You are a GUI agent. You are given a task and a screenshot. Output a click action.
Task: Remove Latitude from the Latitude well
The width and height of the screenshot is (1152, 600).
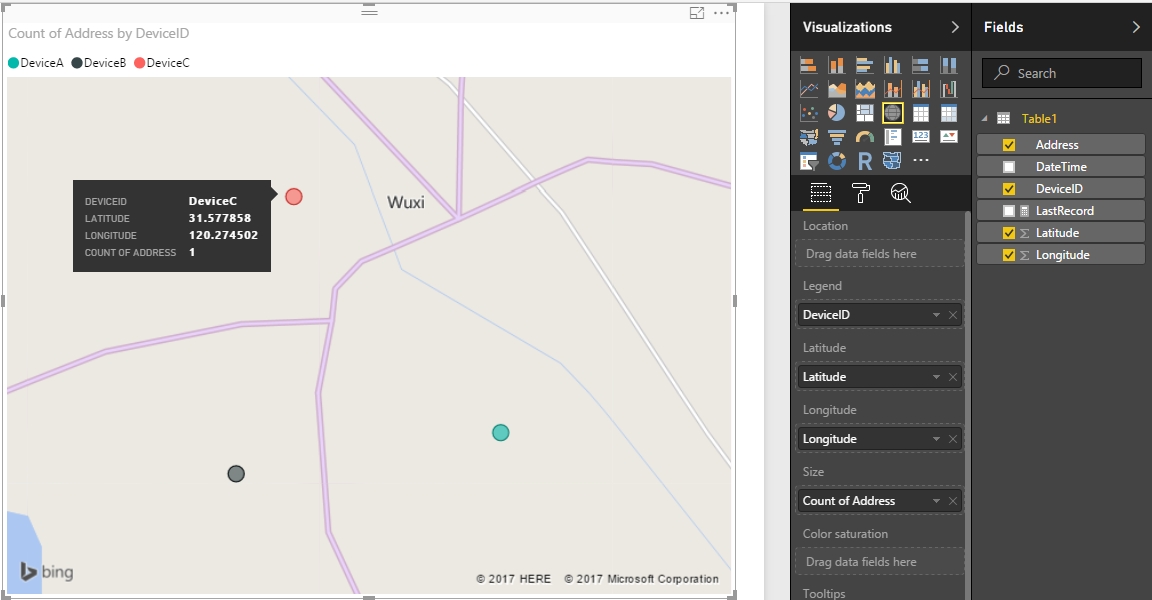953,377
